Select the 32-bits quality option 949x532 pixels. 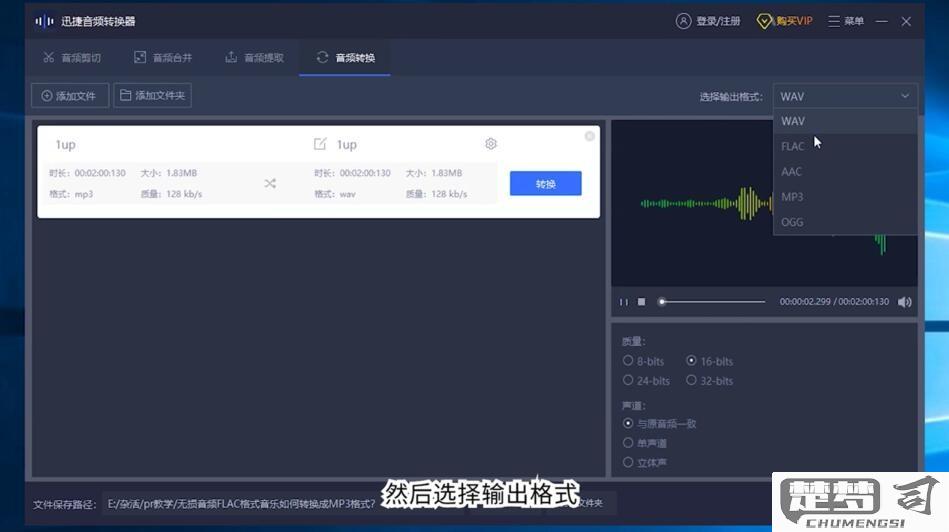(x=710, y=381)
